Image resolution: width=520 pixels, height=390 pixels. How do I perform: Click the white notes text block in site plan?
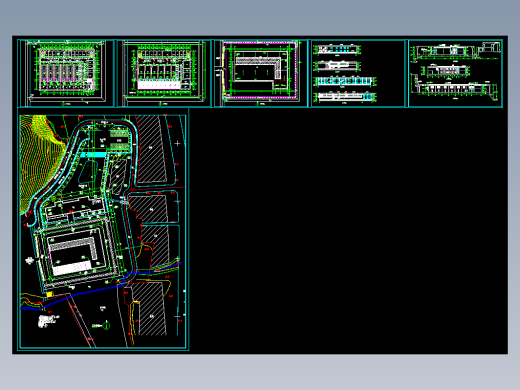coord(49,321)
